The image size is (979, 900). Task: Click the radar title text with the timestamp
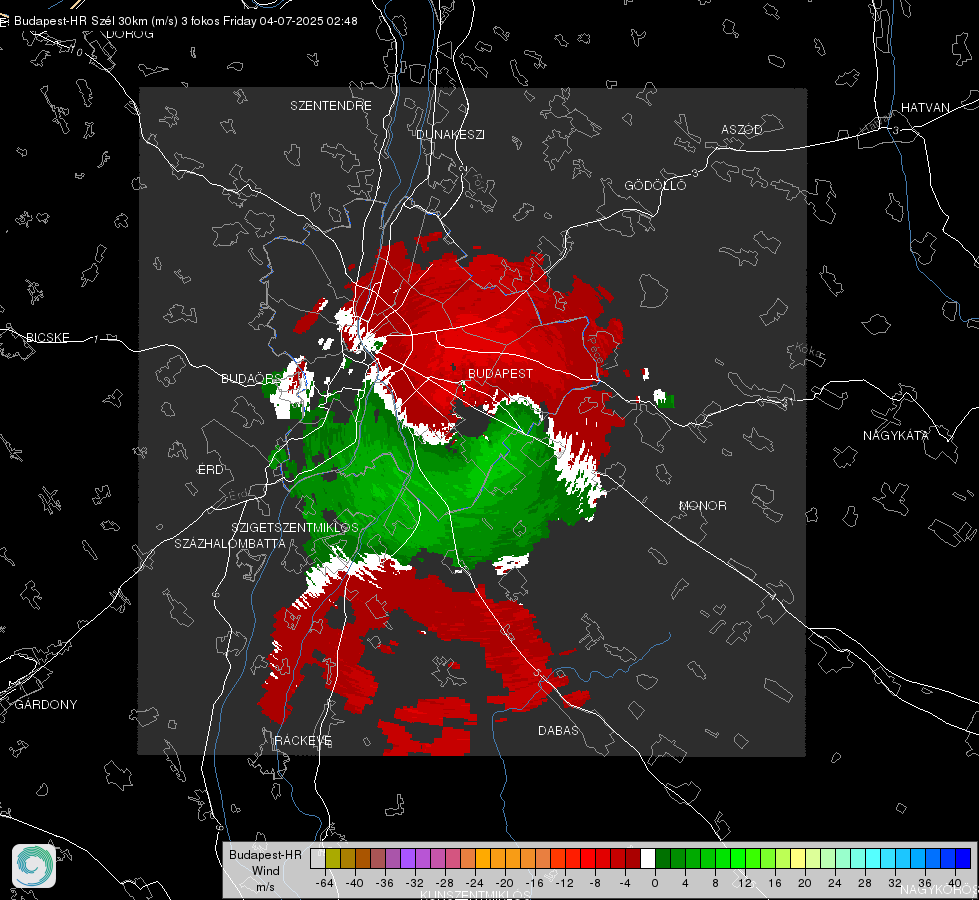tap(185, 21)
